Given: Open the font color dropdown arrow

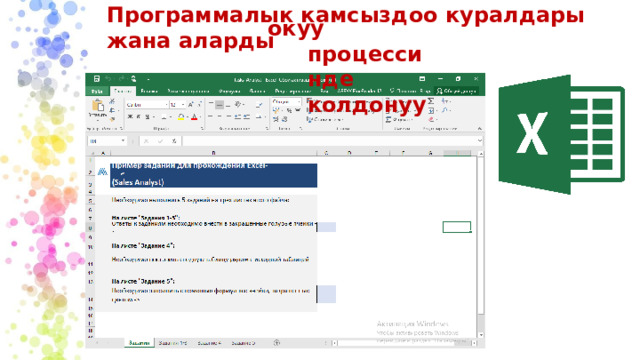Looking at the screenshot, I should [x=200, y=118].
